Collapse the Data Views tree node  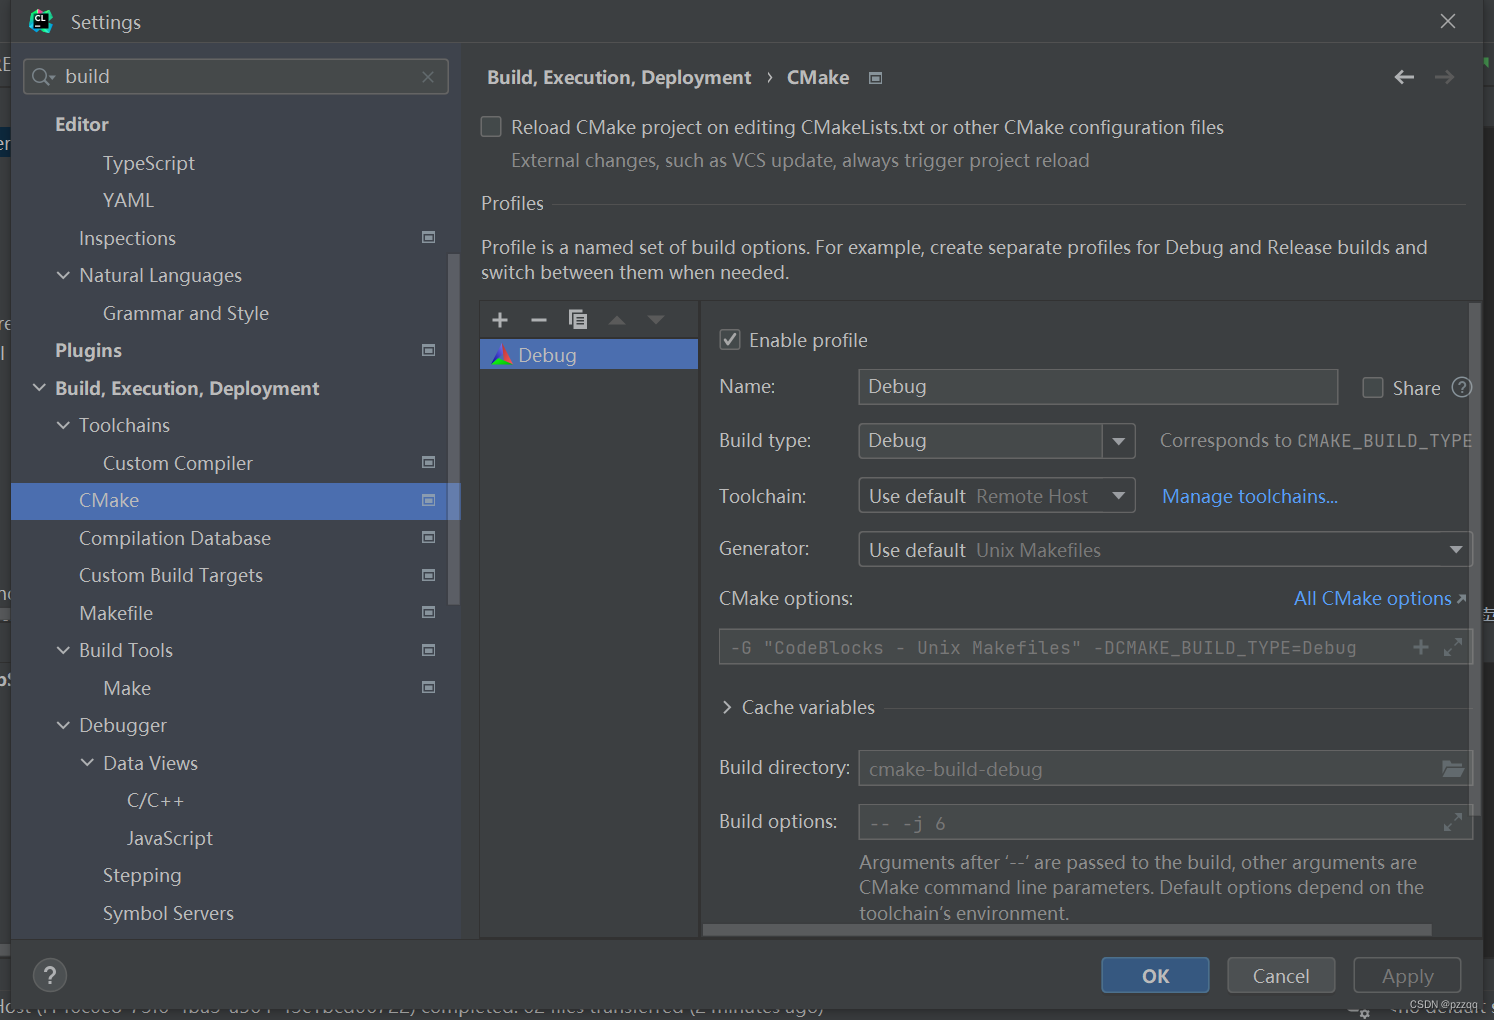click(x=87, y=763)
